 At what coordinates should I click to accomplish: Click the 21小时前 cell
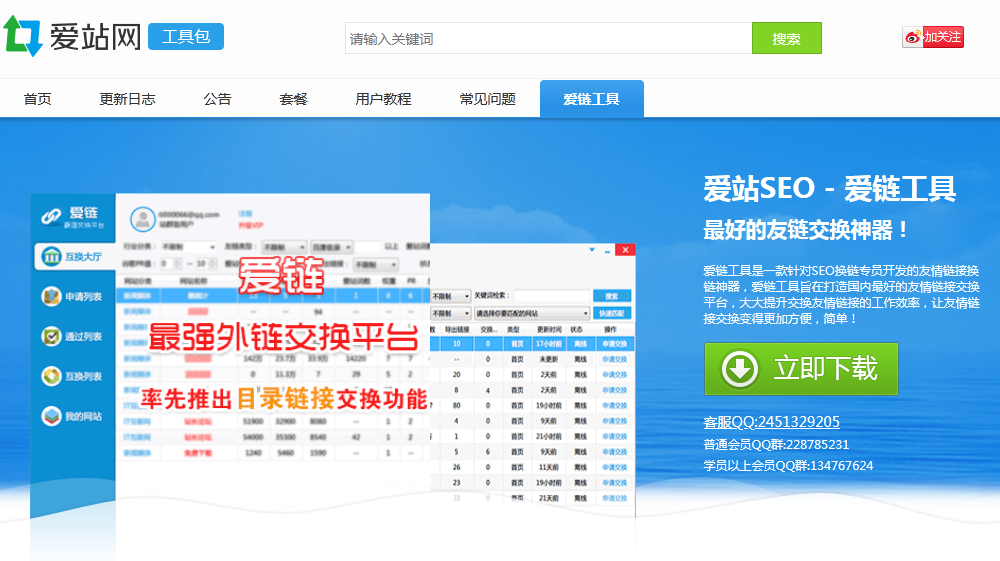[548, 436]
